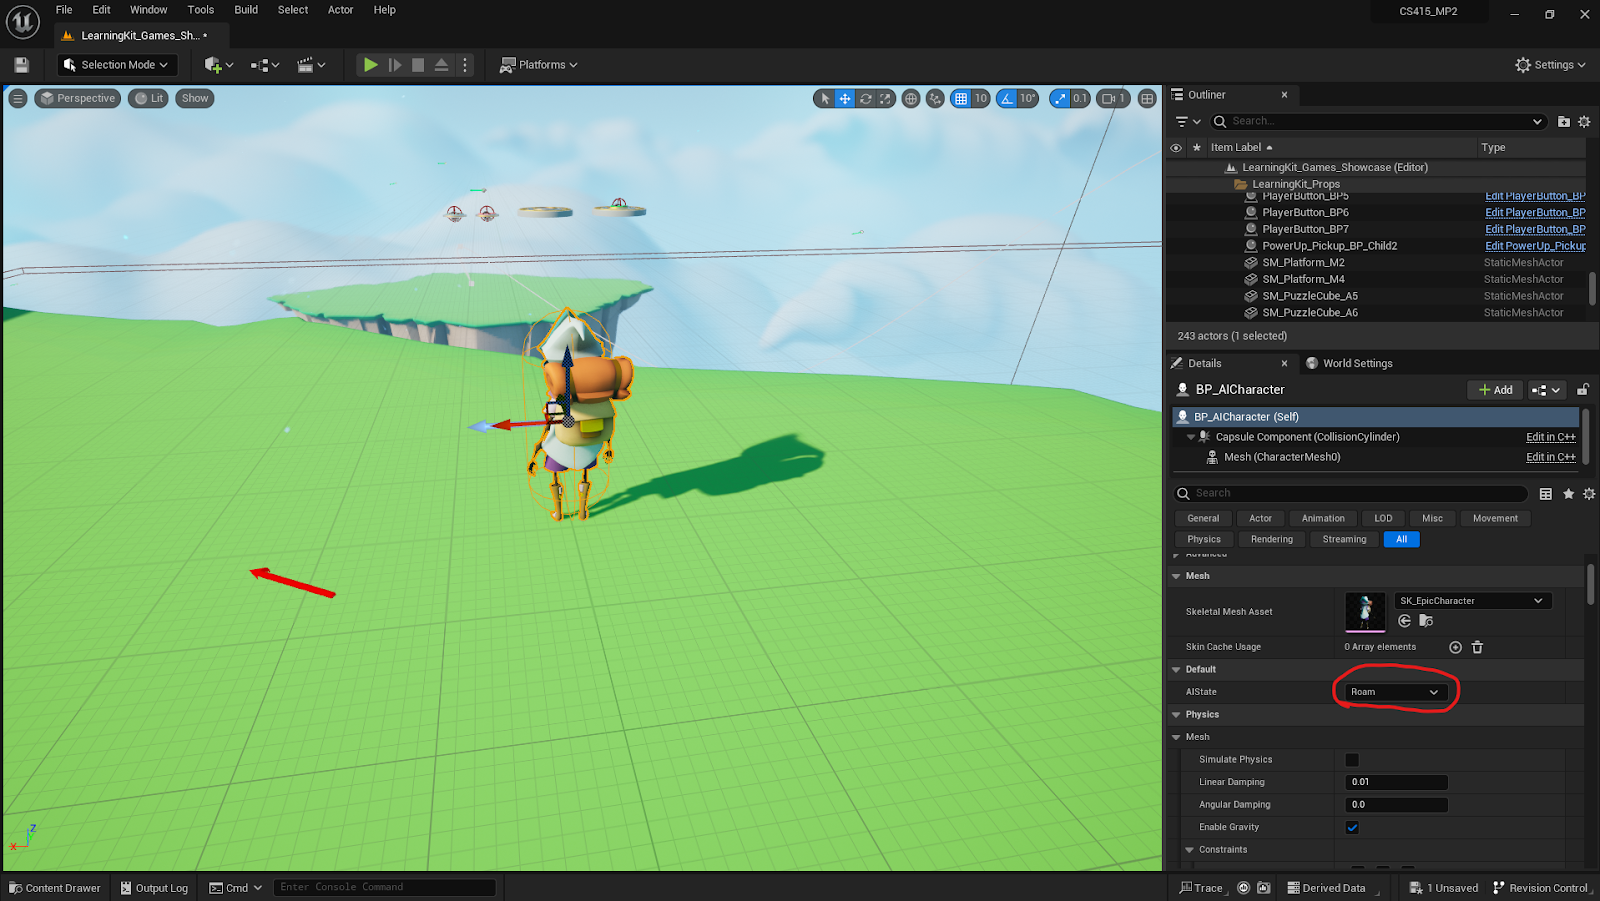Toggle visibility column eye in Outliner header

(x=1176, y=147)
